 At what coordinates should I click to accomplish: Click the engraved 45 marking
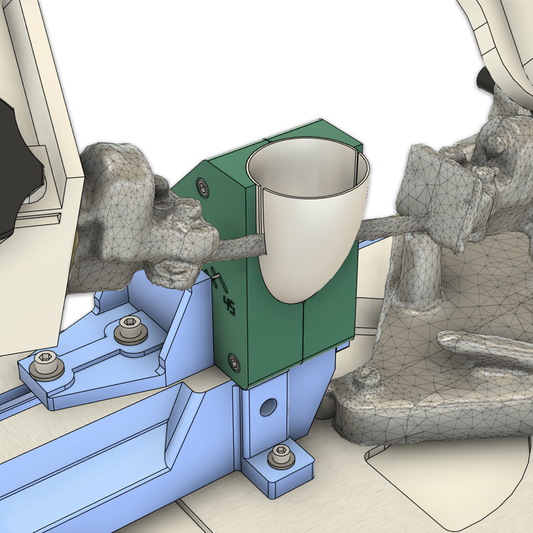click(229, 306)
